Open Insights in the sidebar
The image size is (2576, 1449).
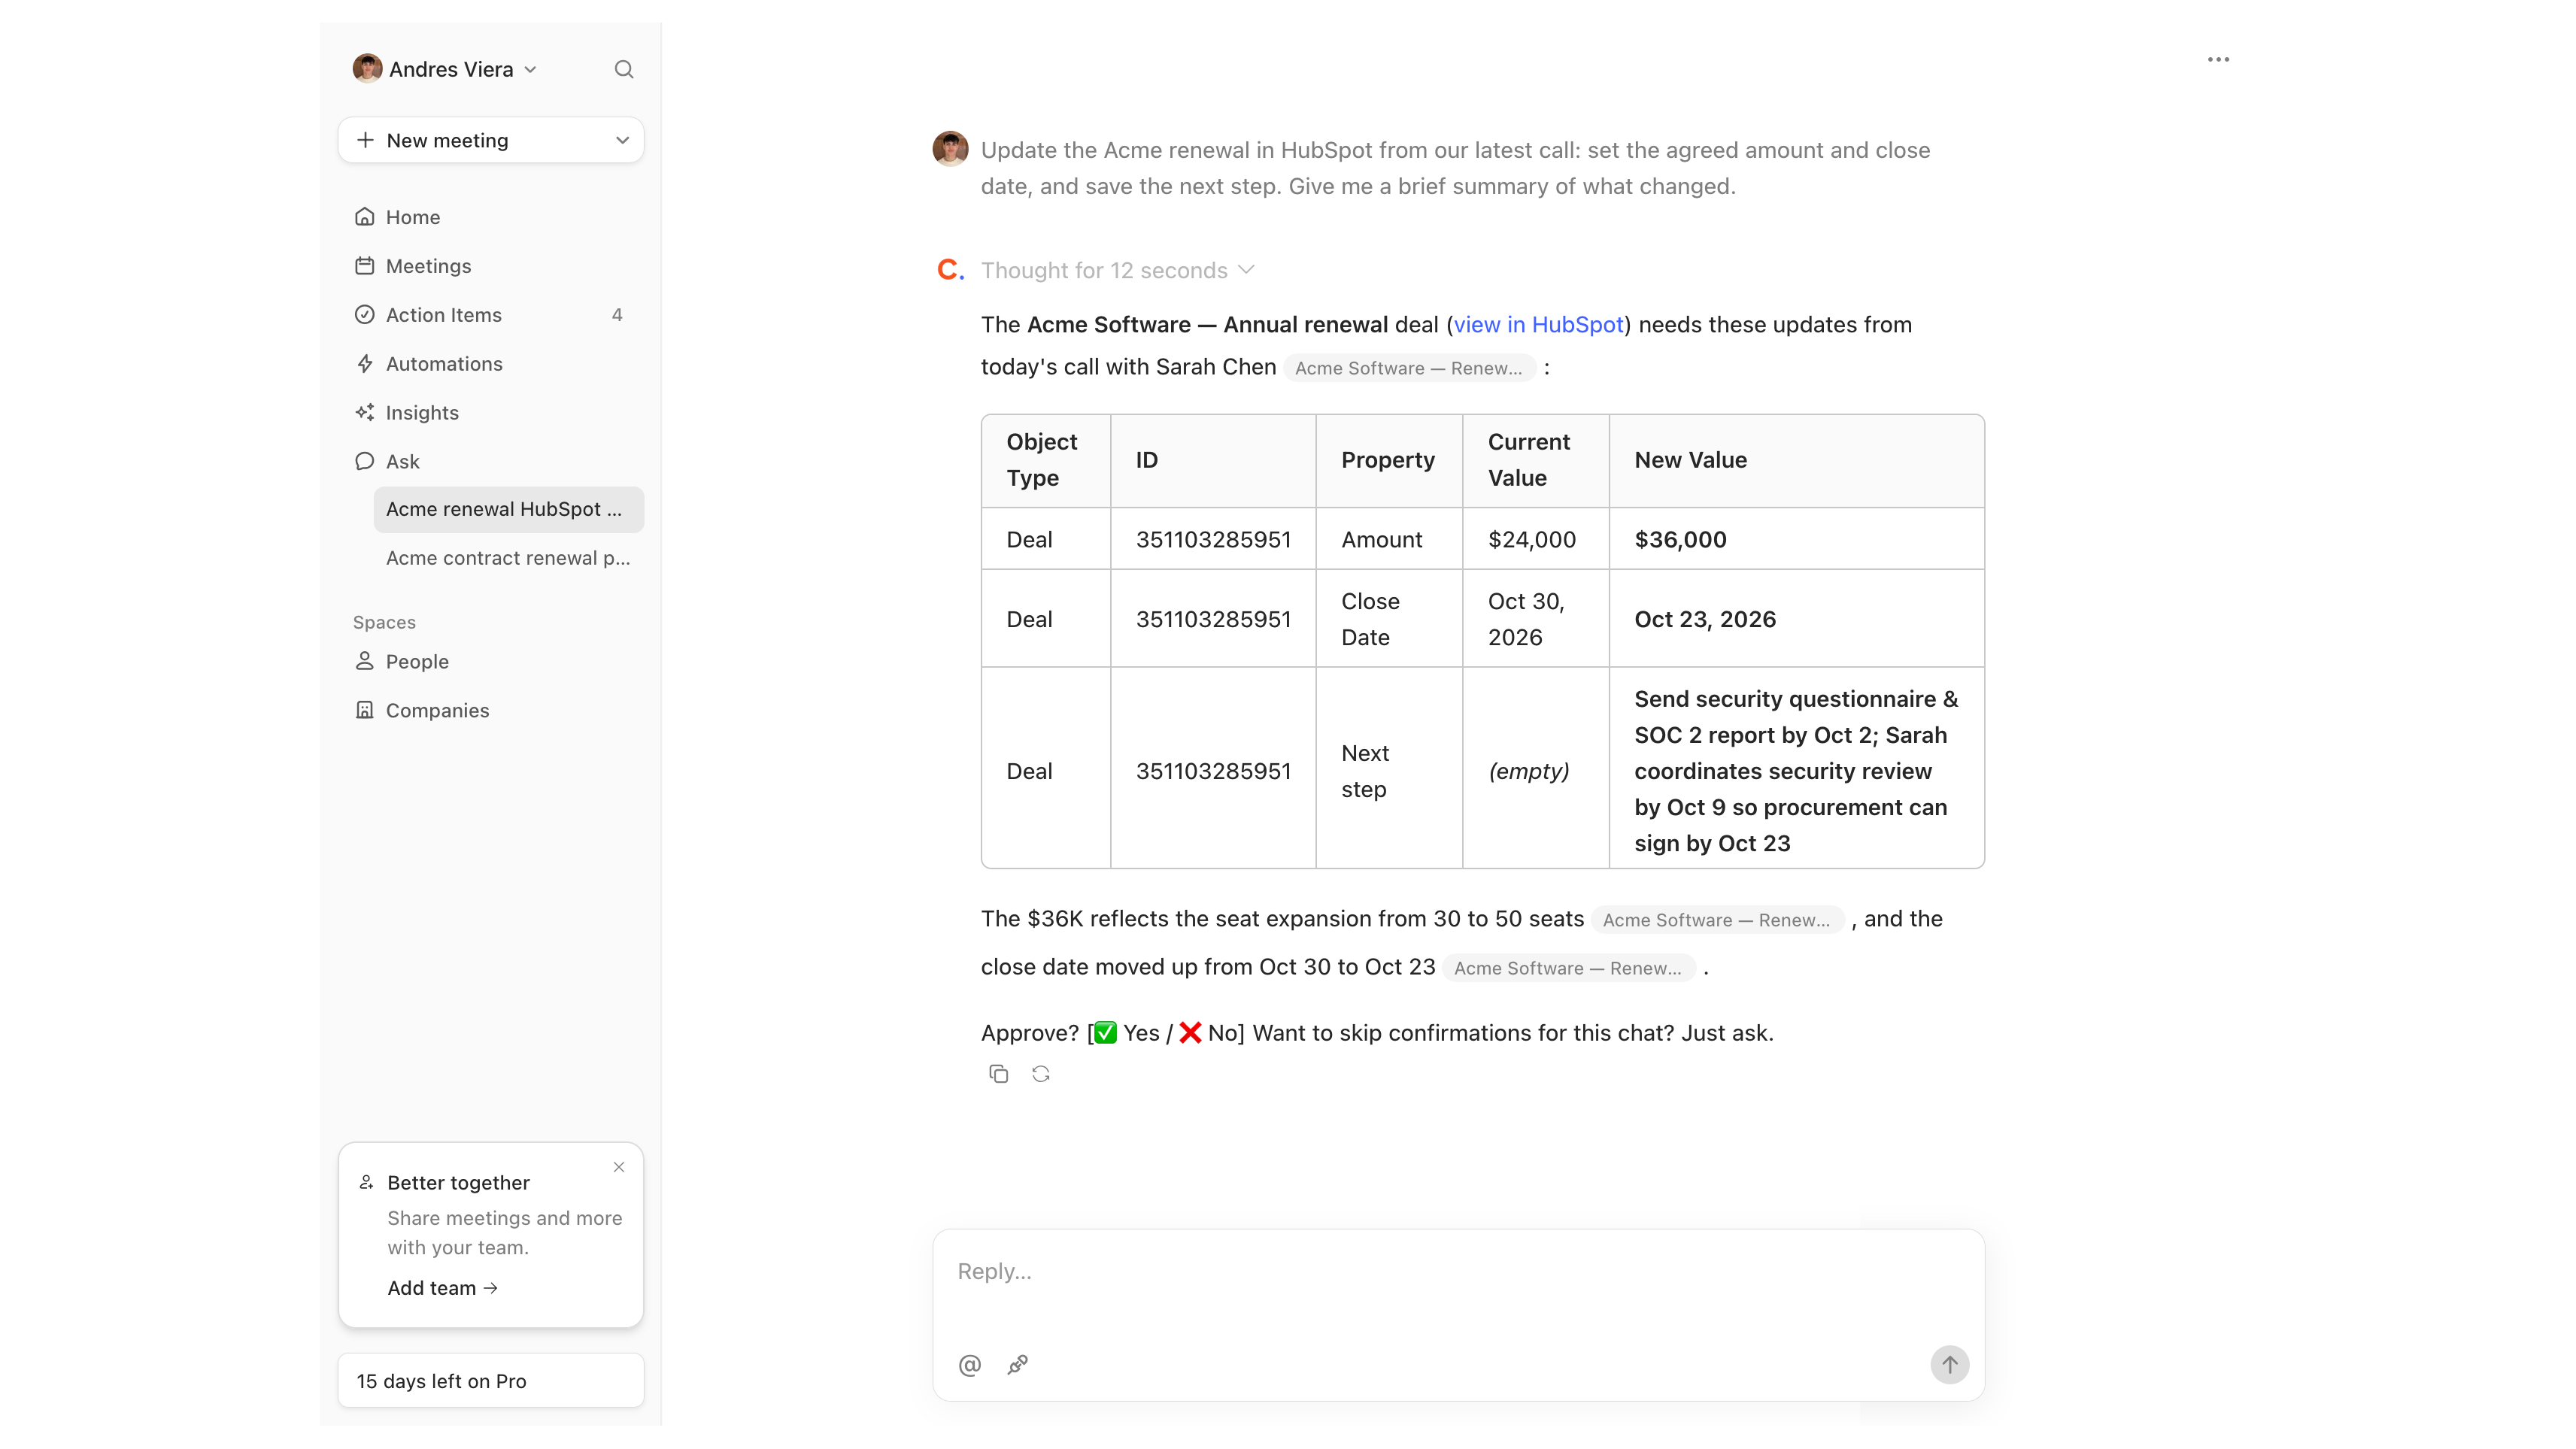coord(490,413)
